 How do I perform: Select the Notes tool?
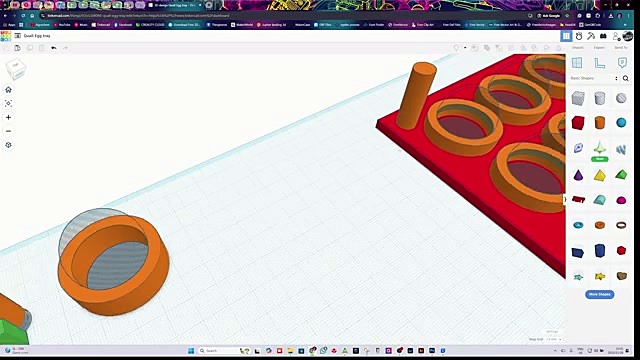coord(622,63)
